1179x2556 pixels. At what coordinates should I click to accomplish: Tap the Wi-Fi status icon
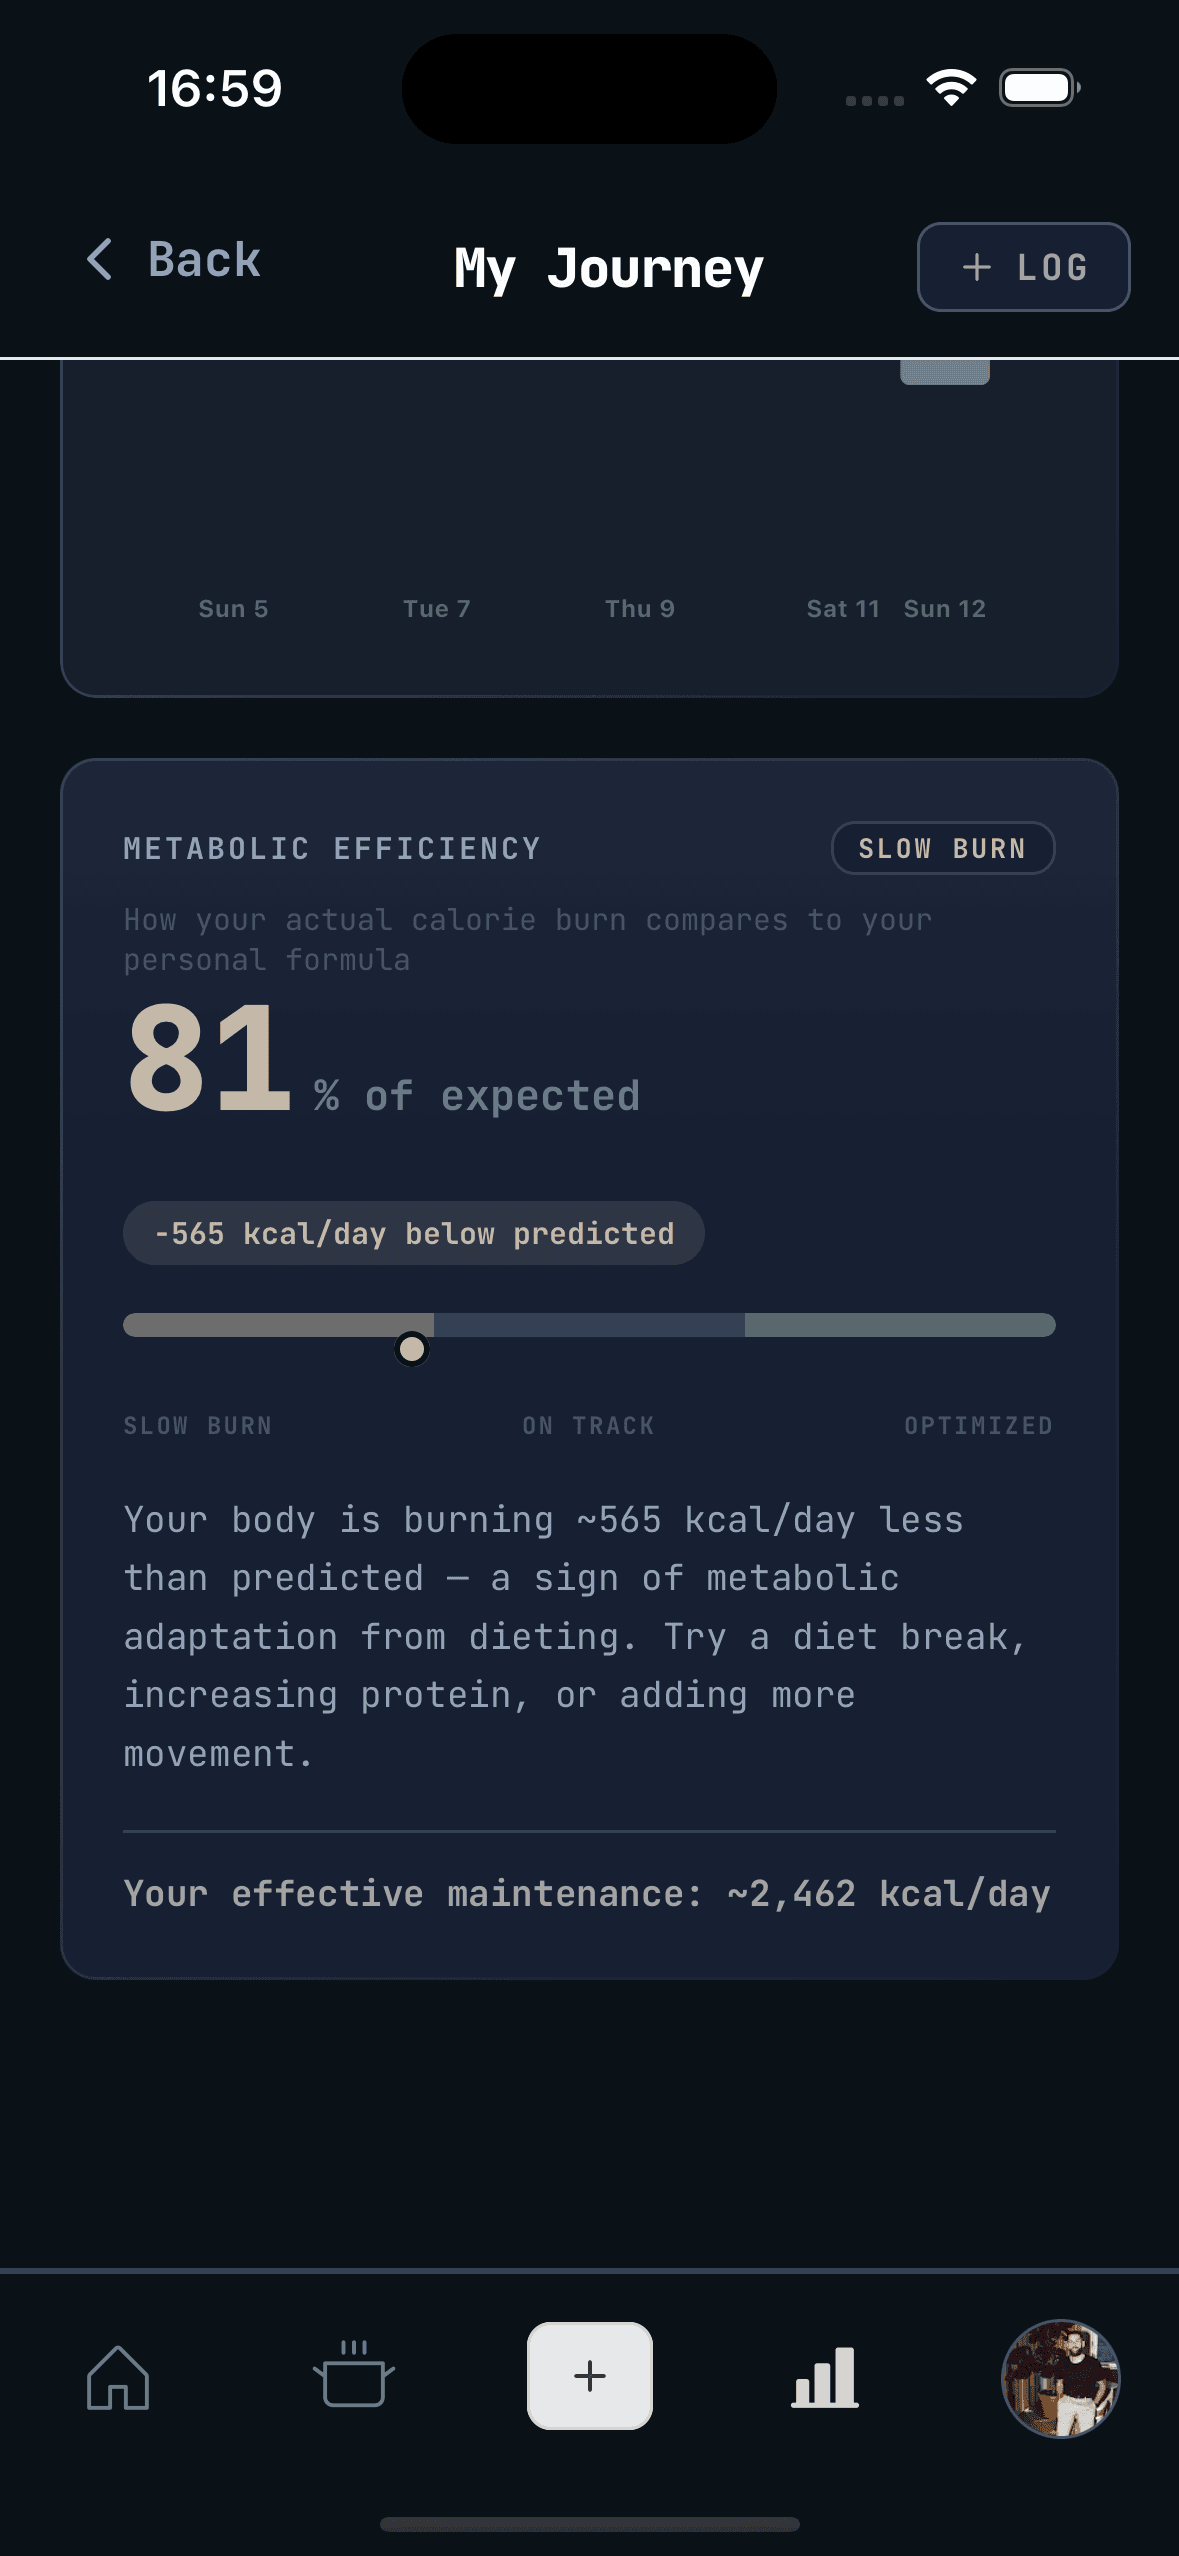point(951,88)
